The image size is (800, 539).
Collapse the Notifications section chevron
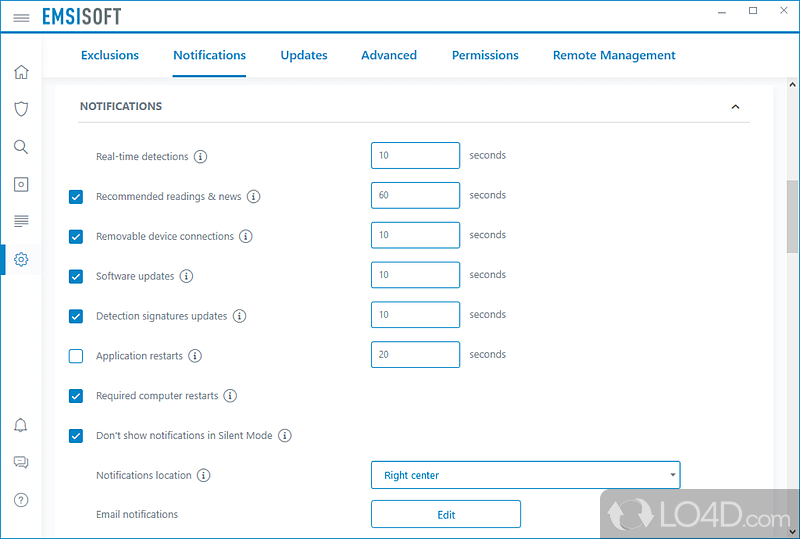tap(735, 107)
